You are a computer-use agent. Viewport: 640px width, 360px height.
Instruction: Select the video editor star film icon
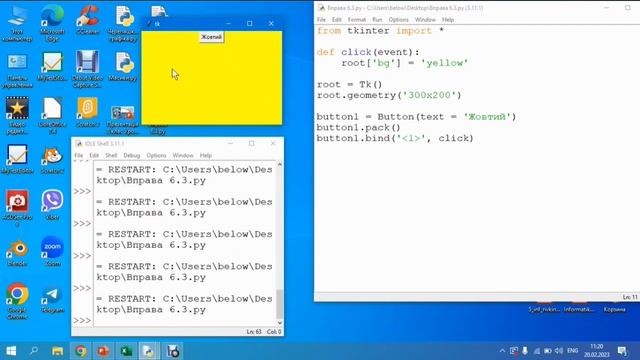pos(17,116)
